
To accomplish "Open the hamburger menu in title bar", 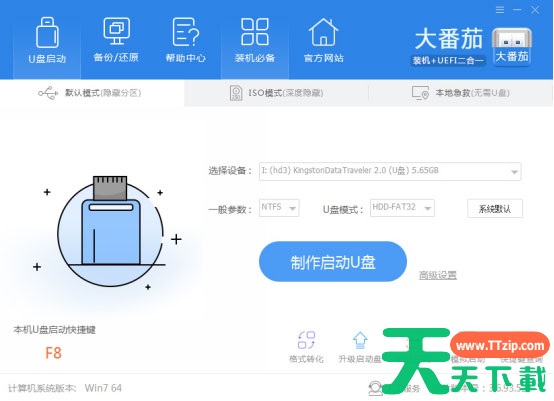I will pos(500,10).
